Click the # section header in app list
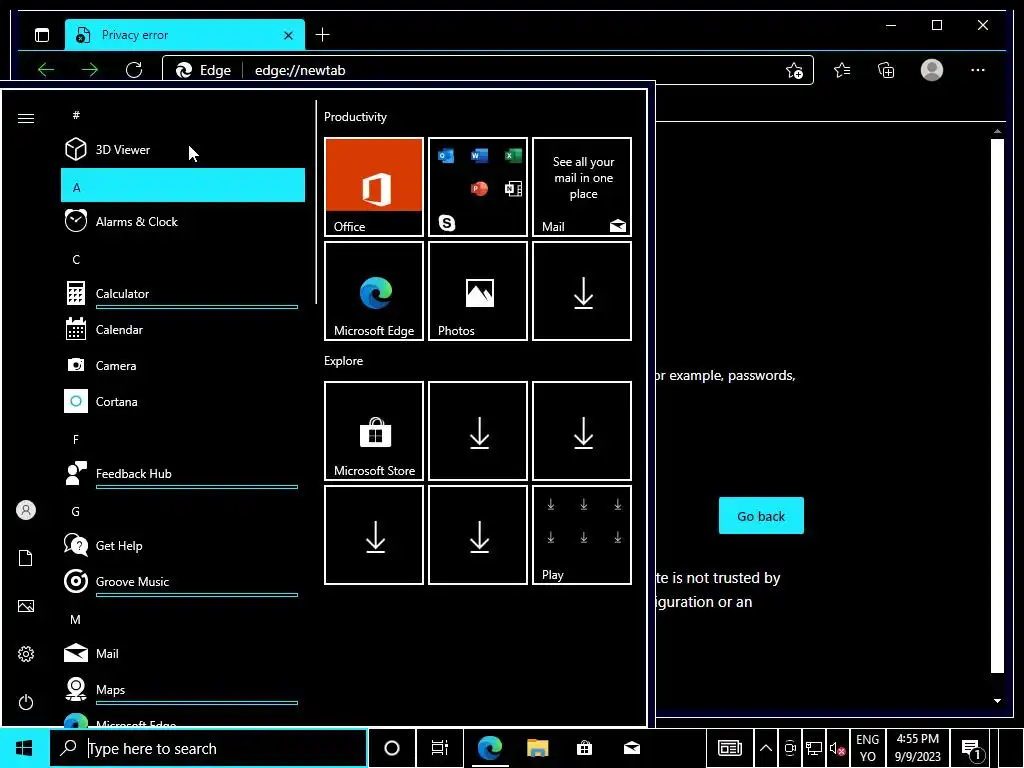Image resolution: width=1024 pixels, height=768 pixels. click(183, 114)
